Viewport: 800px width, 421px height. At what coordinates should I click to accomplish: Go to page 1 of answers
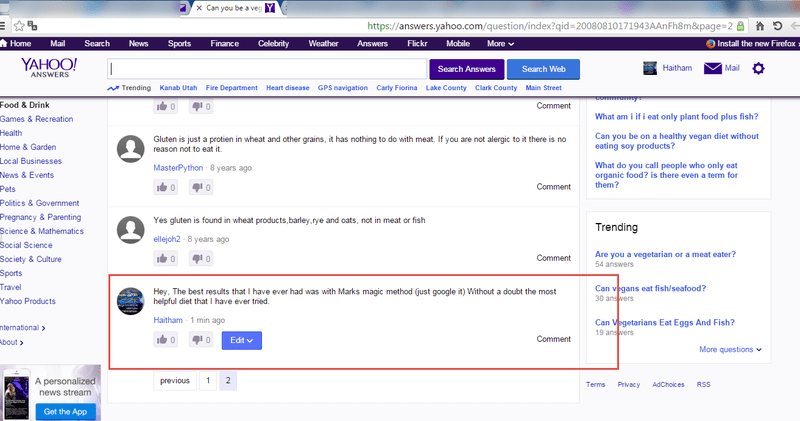coord(208,381)
